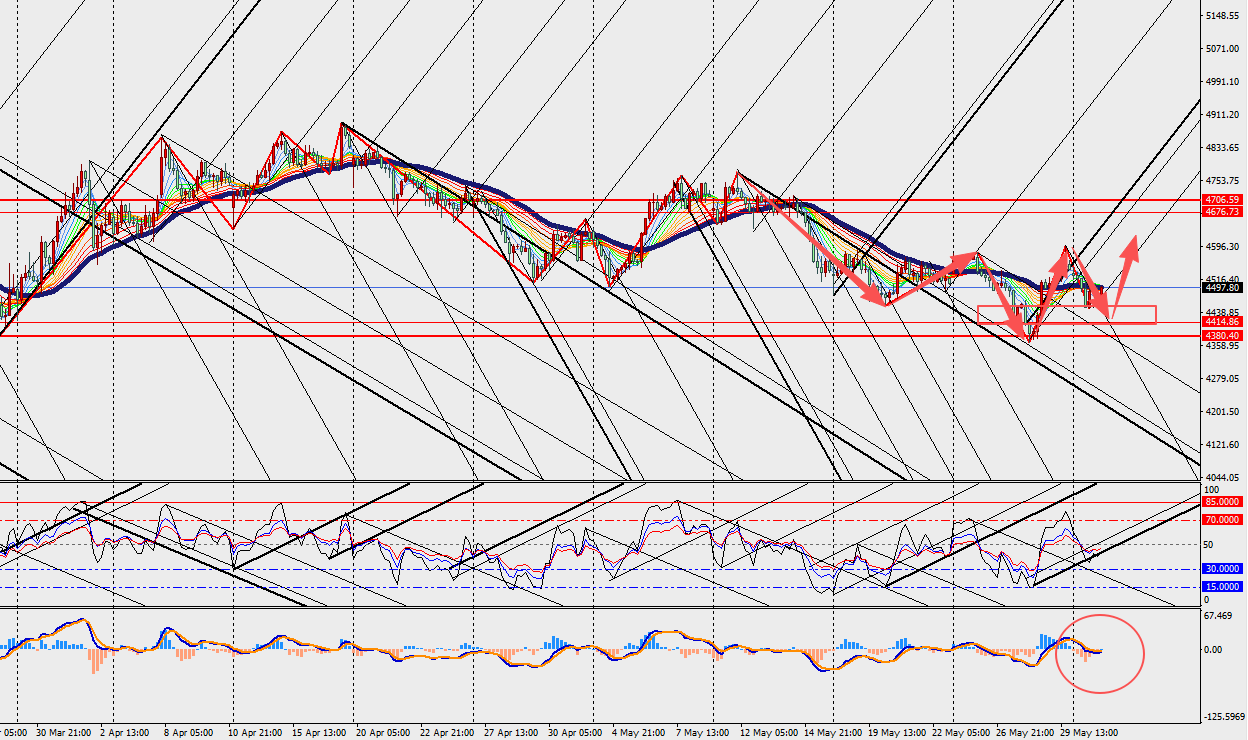Click the 4044.05 price axis label
This screenshot has height=740, width=1248.
tap(1224, 478)
